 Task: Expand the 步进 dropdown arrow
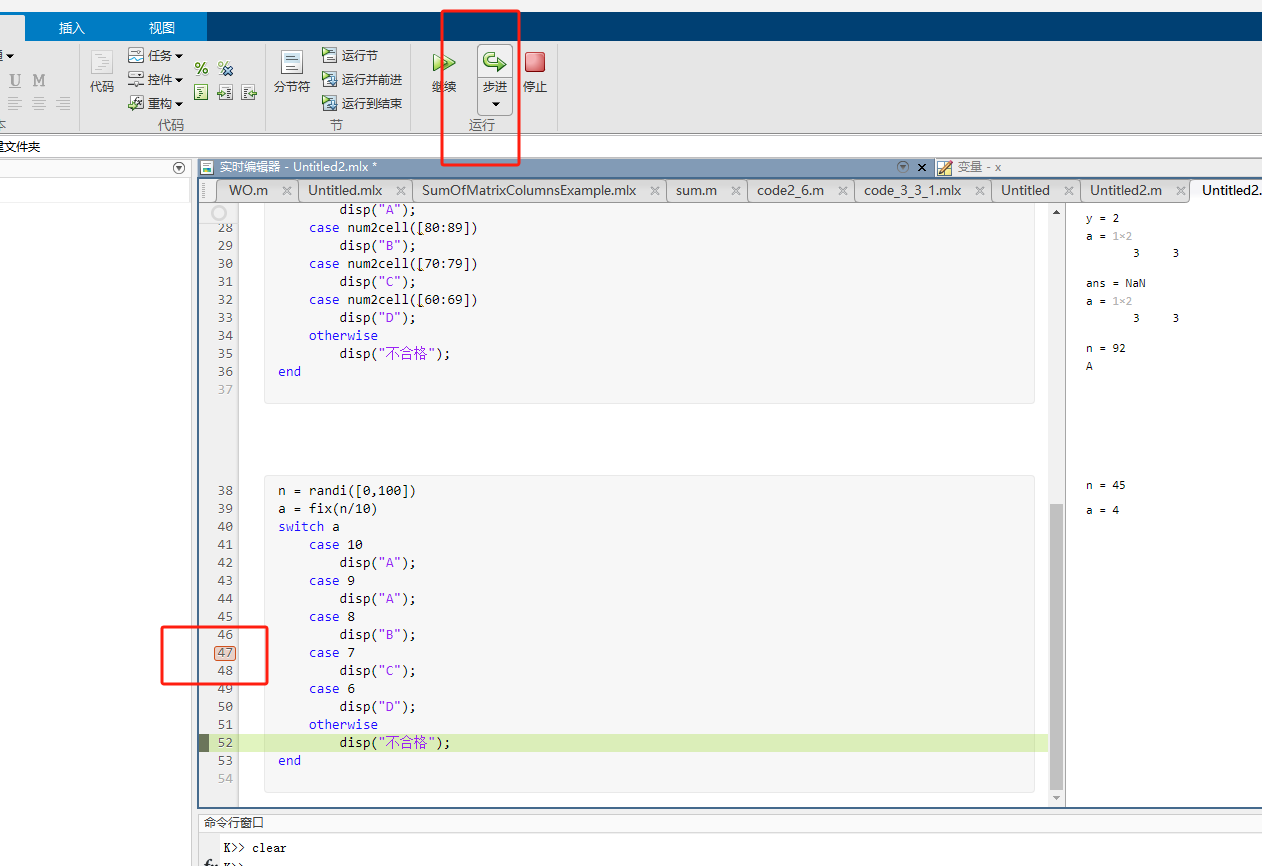point(495,103)
